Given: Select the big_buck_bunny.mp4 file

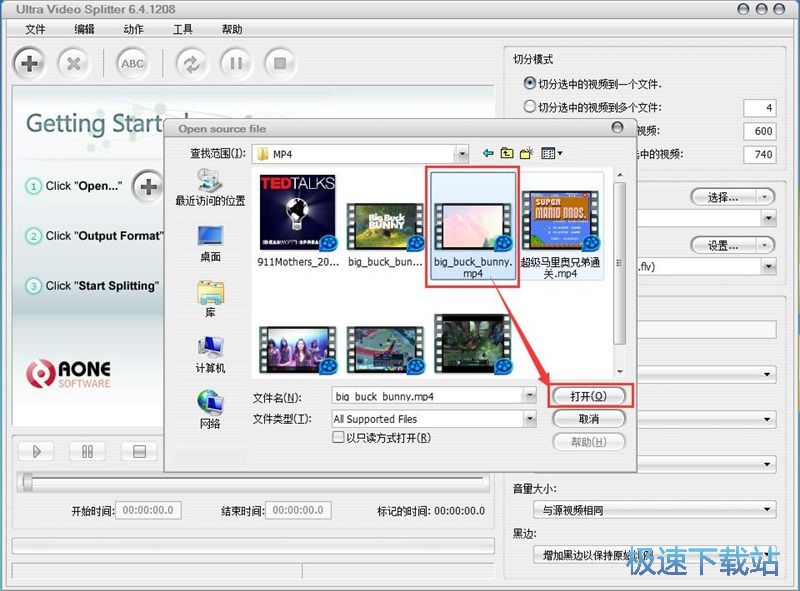Looking at the screenshot, I should [472, 227].
